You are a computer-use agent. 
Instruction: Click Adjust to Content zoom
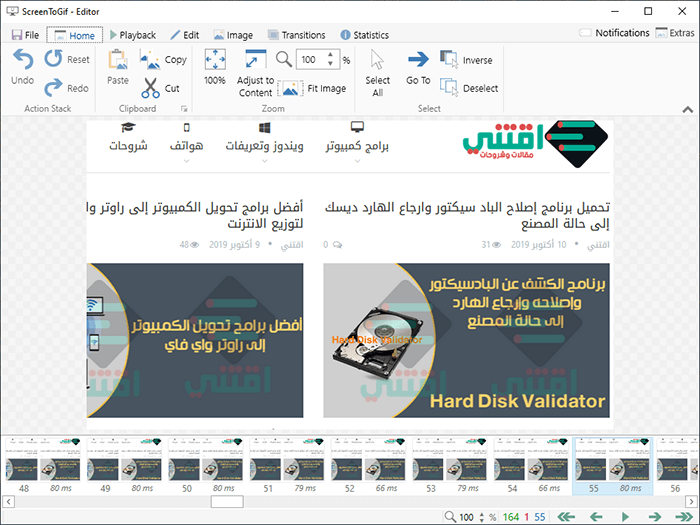(x=255, y=73)
